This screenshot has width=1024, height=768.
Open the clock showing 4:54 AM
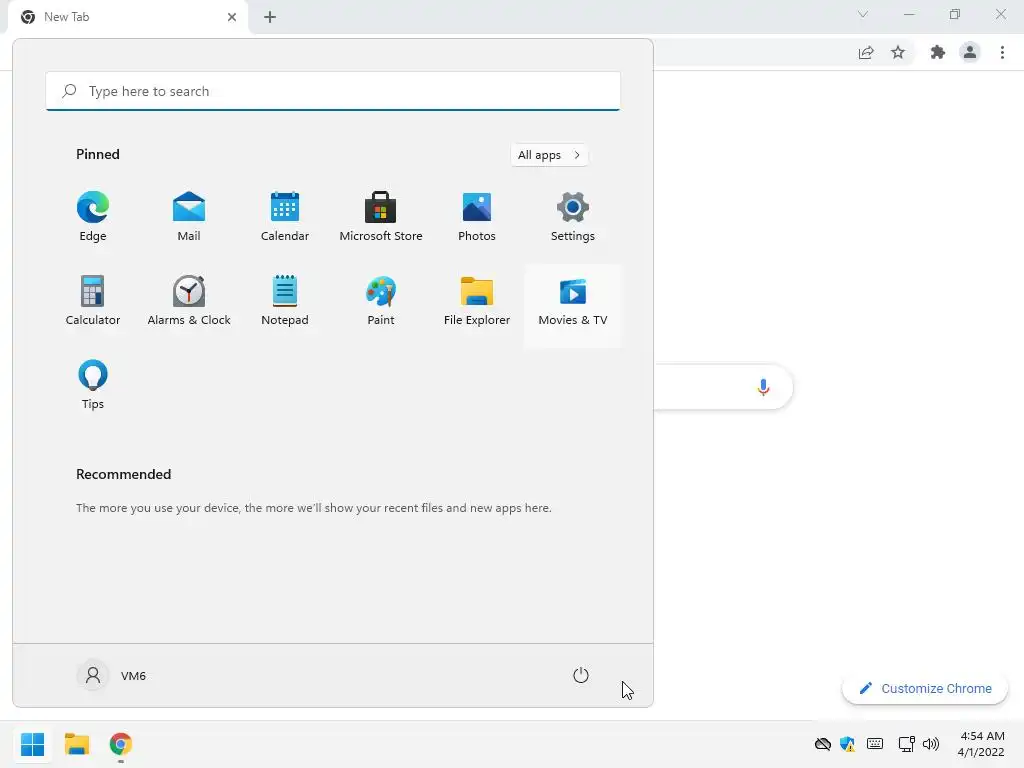pyautogui.click(x=981, y=744)
